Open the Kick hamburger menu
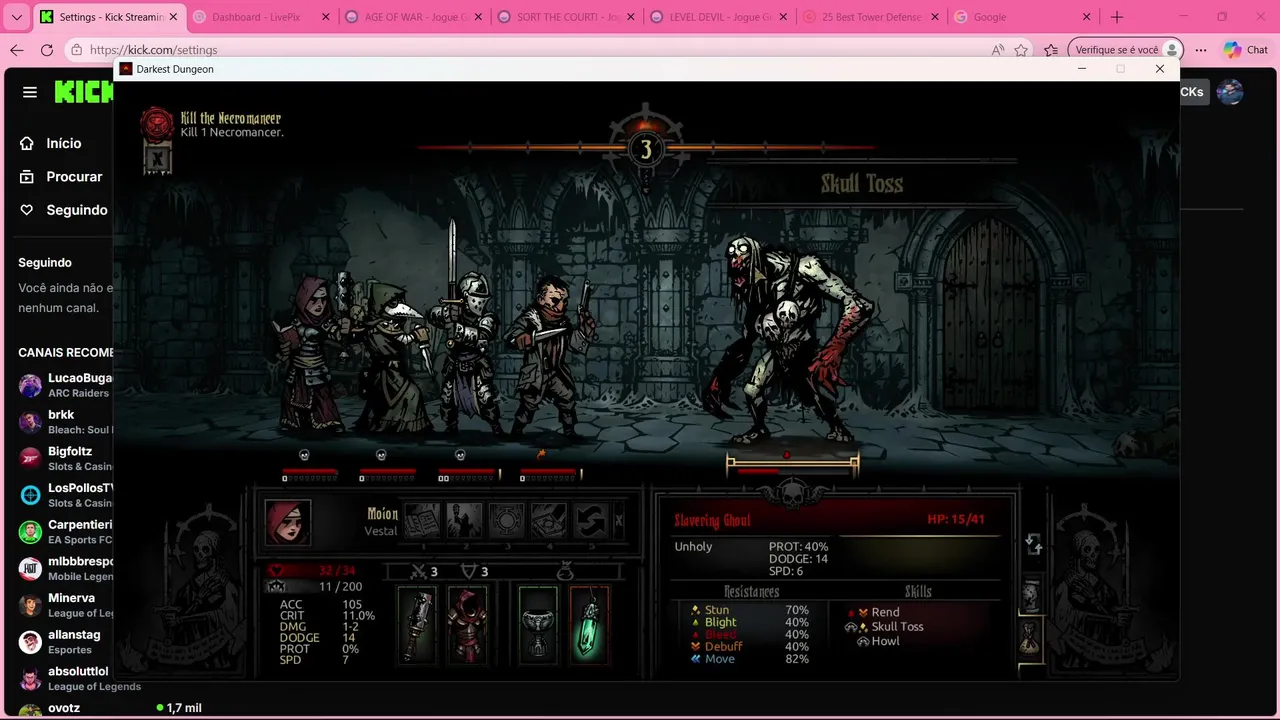The image size is (1280, 720). pos(30,92)
